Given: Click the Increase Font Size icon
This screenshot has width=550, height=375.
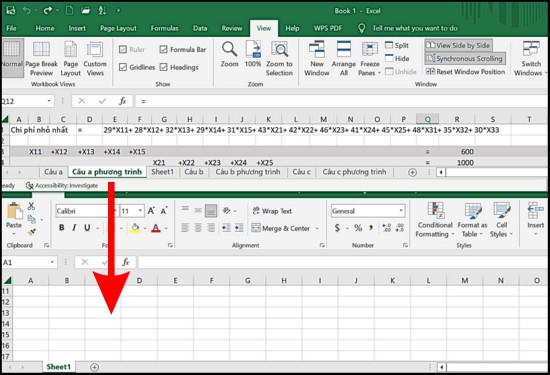Looking at the screenshot, I should click(x=151, y=211).
